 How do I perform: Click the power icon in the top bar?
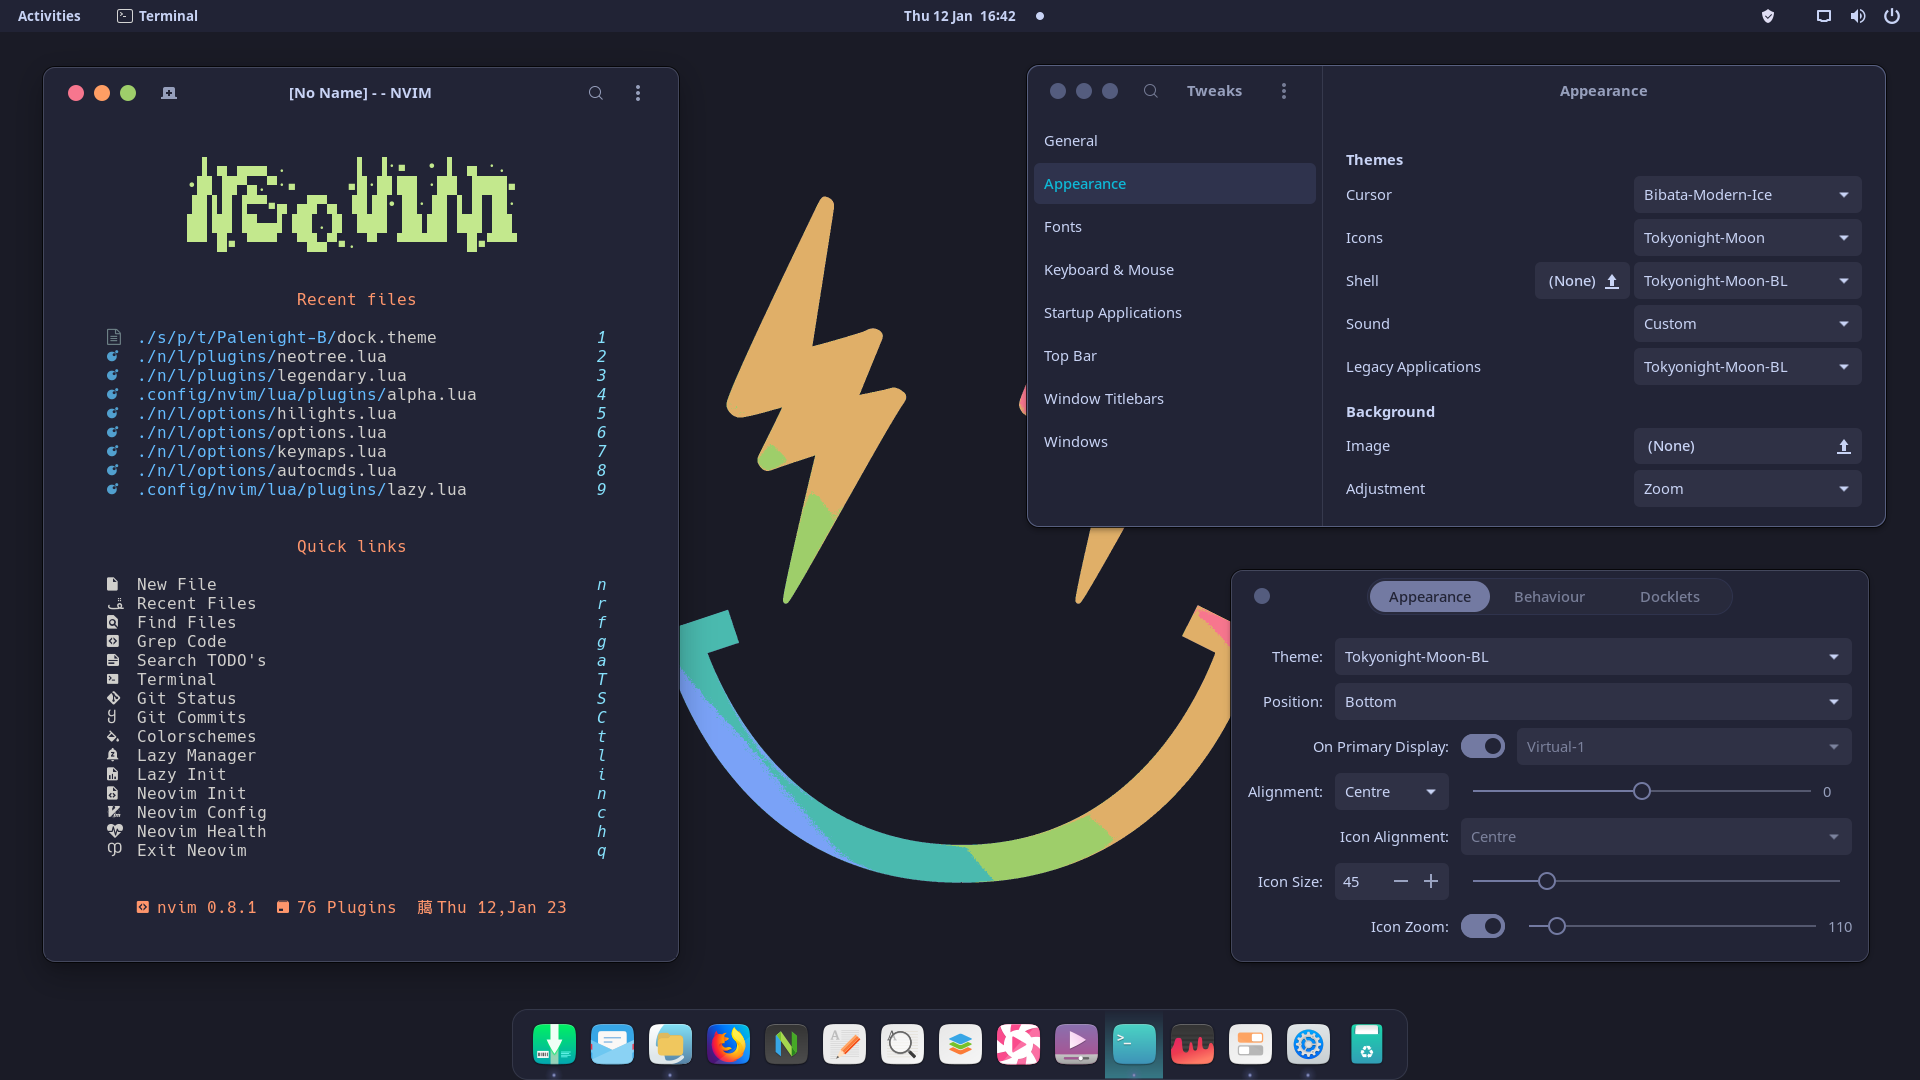(x=1892, y=16)
